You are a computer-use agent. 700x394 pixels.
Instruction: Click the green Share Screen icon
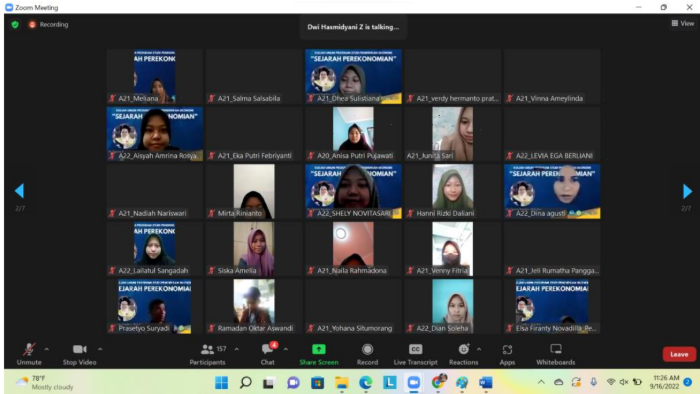(x=319, y=349)
